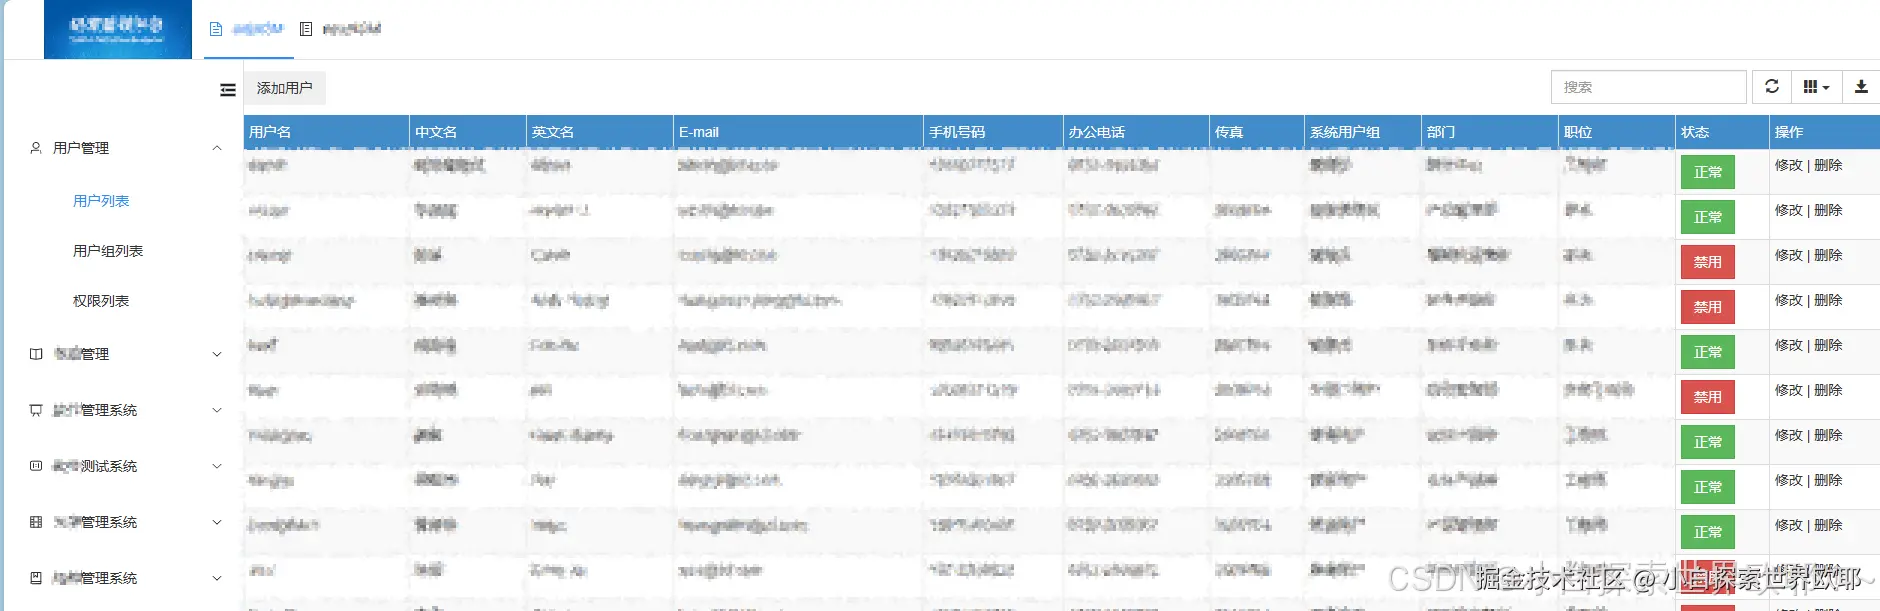
Task: Click 修改 in the third table row
Action: click(1789, 255)
